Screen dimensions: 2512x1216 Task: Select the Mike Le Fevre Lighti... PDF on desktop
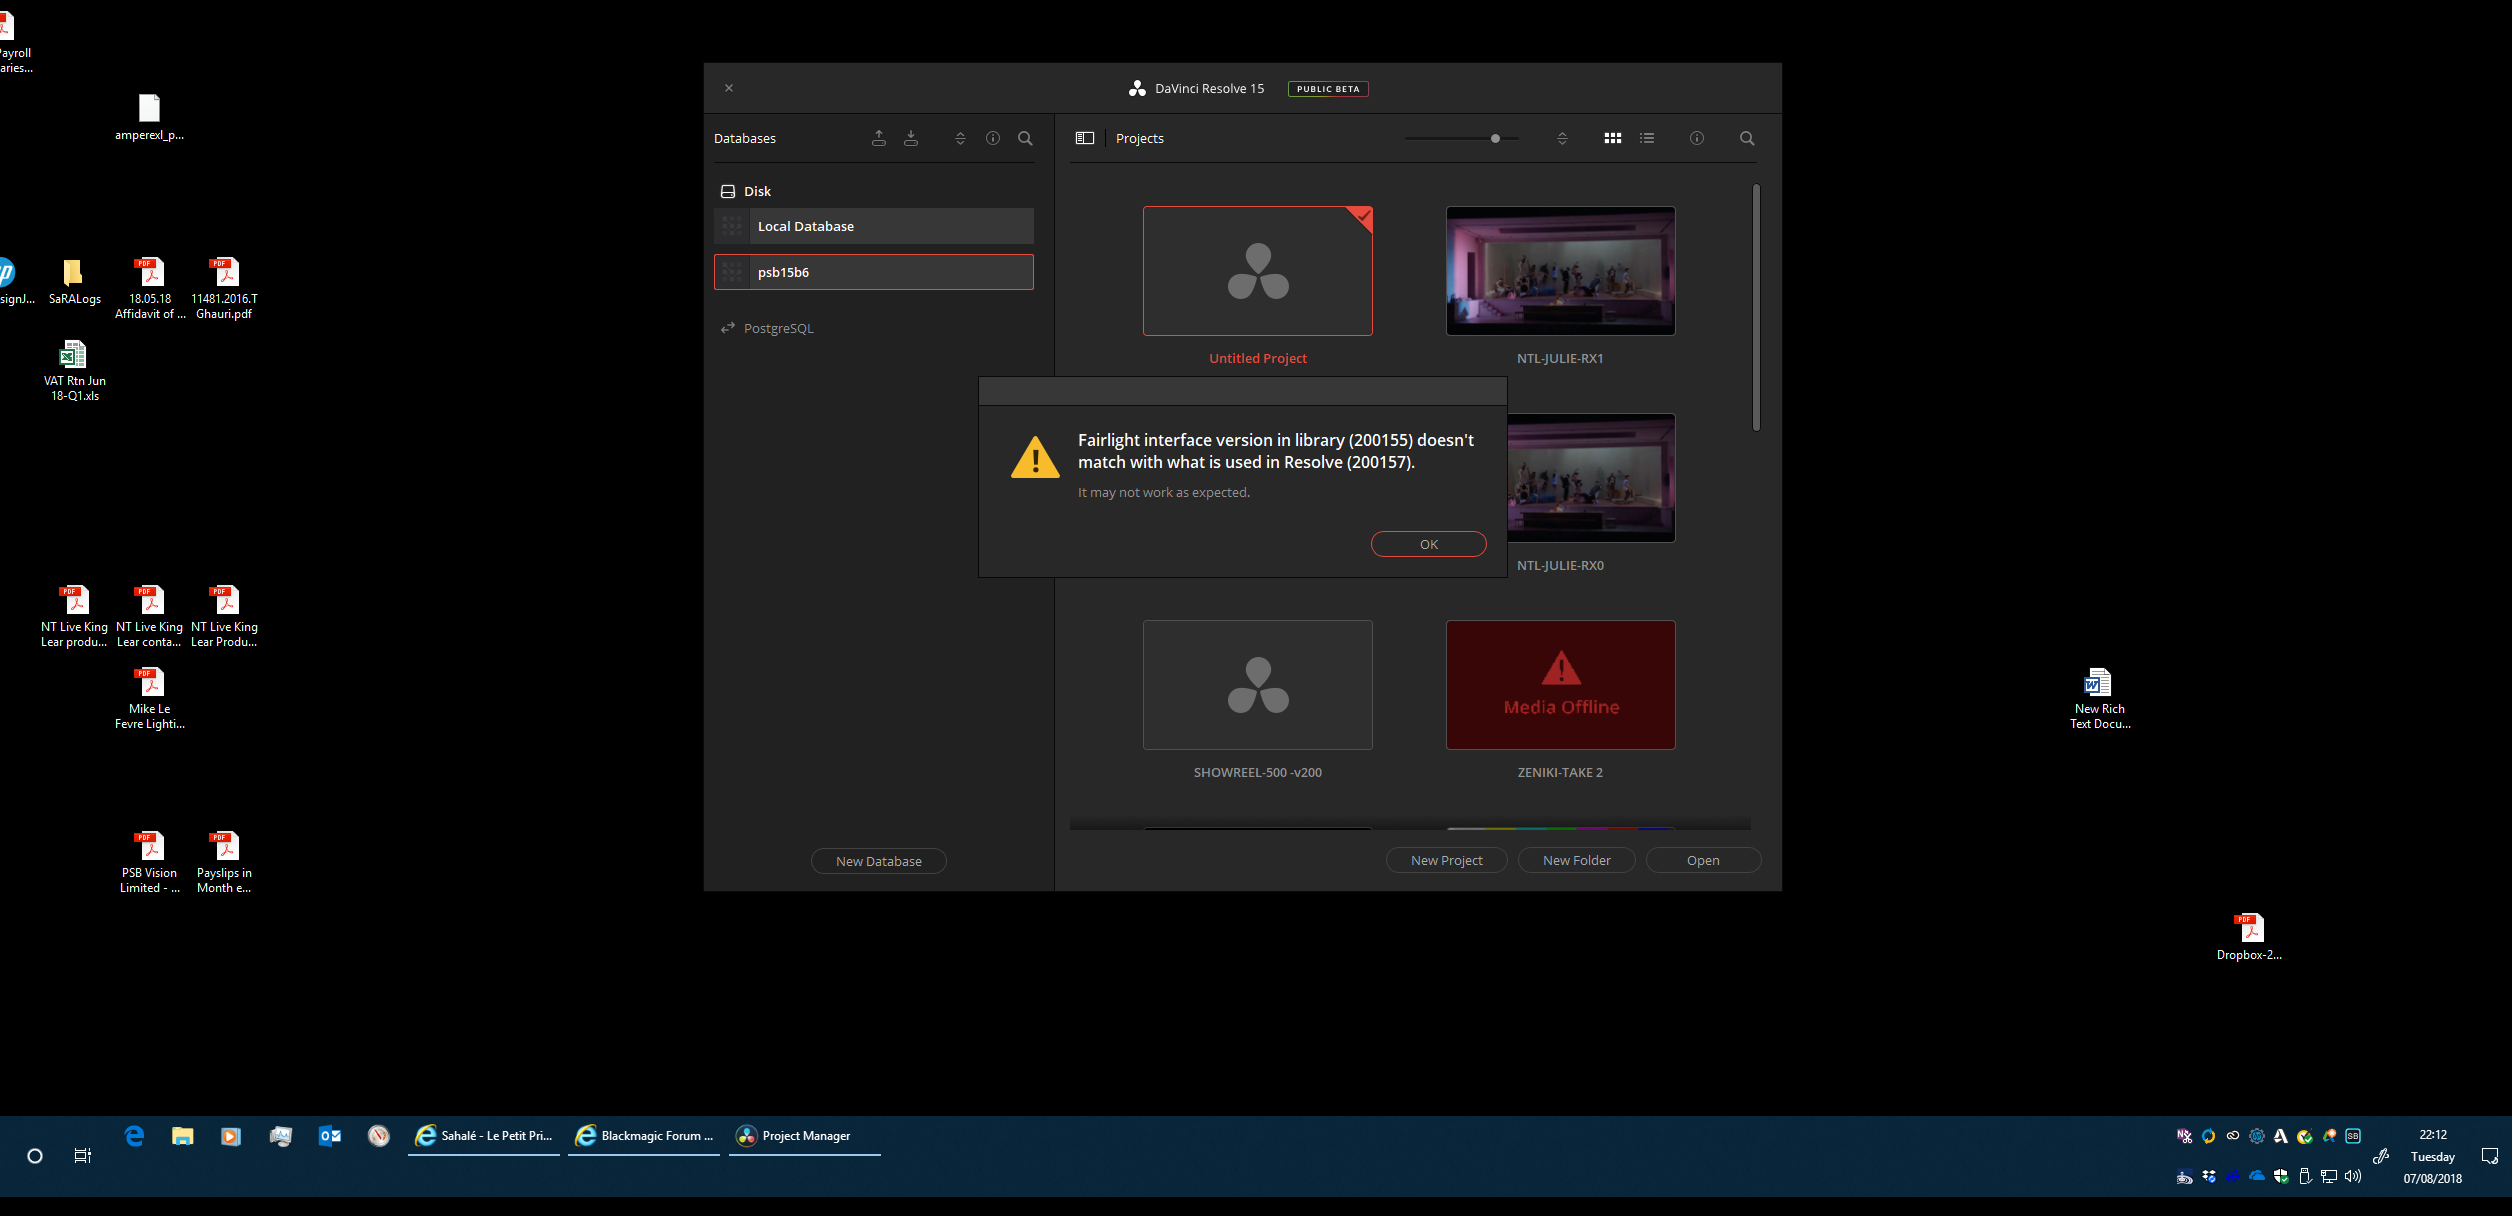[x=149, y=699]
